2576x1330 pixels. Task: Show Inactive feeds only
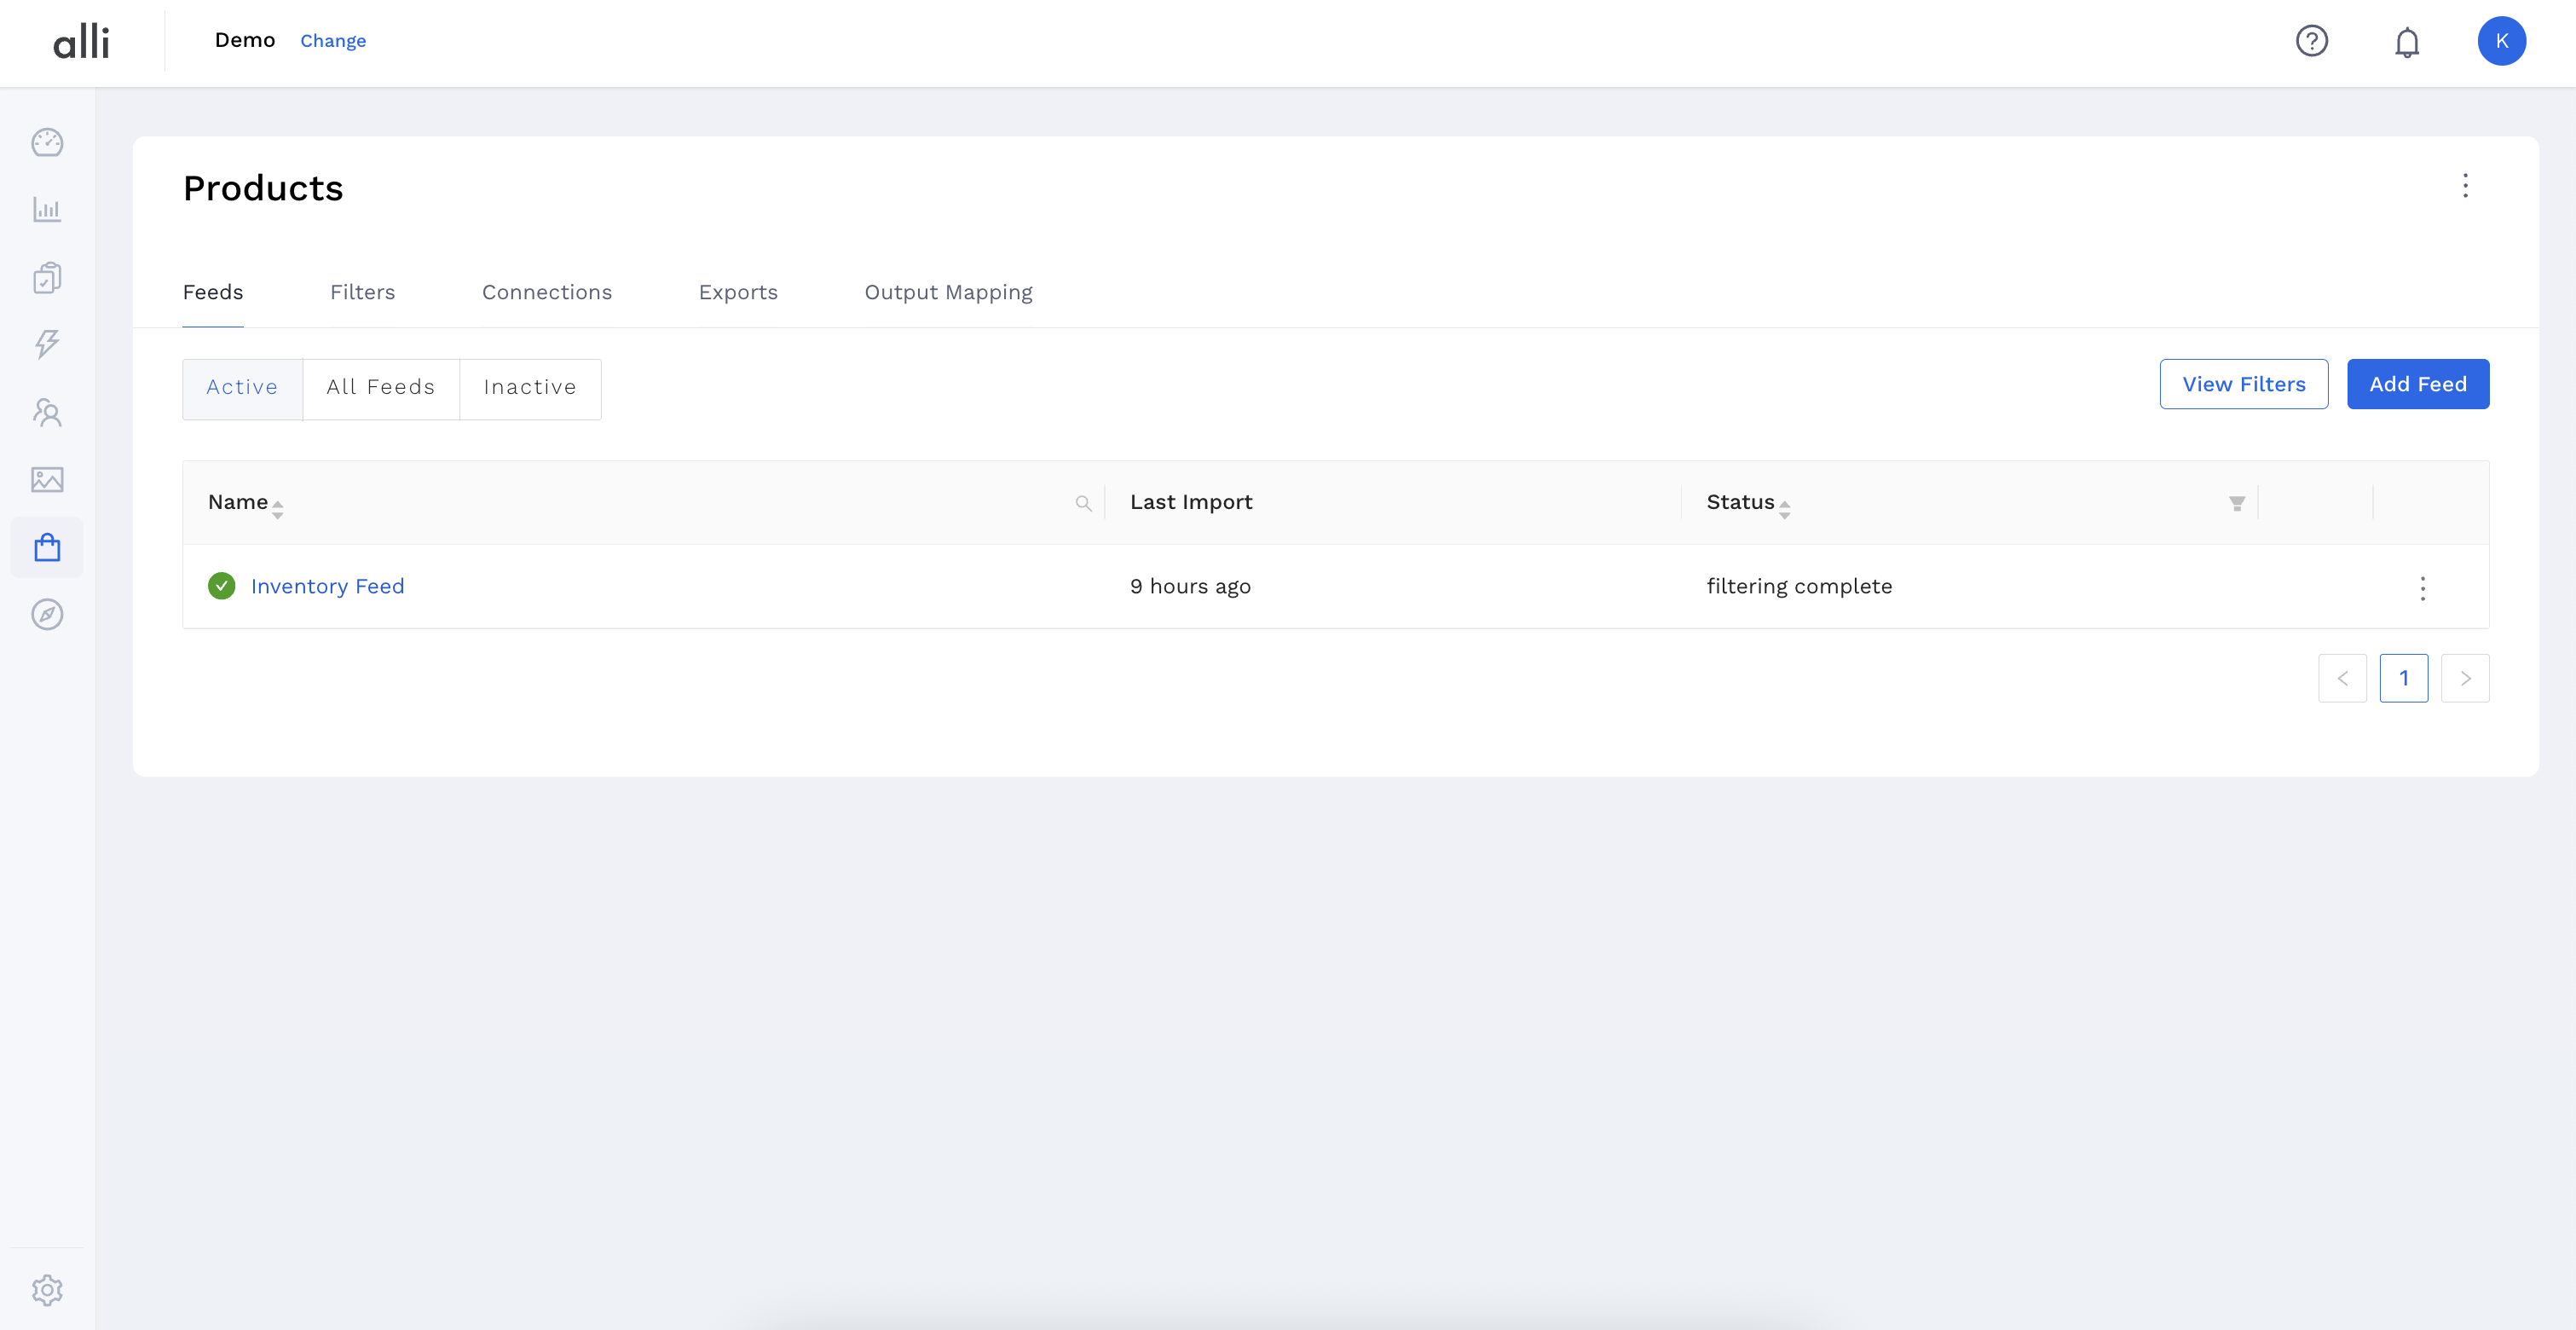pos(530,388)
